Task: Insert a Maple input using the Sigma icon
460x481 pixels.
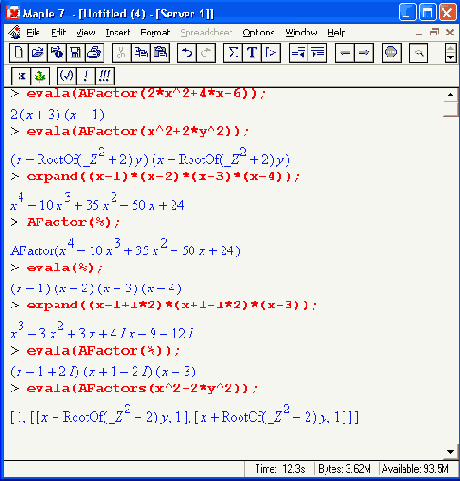Action: [x=233, y=53]
